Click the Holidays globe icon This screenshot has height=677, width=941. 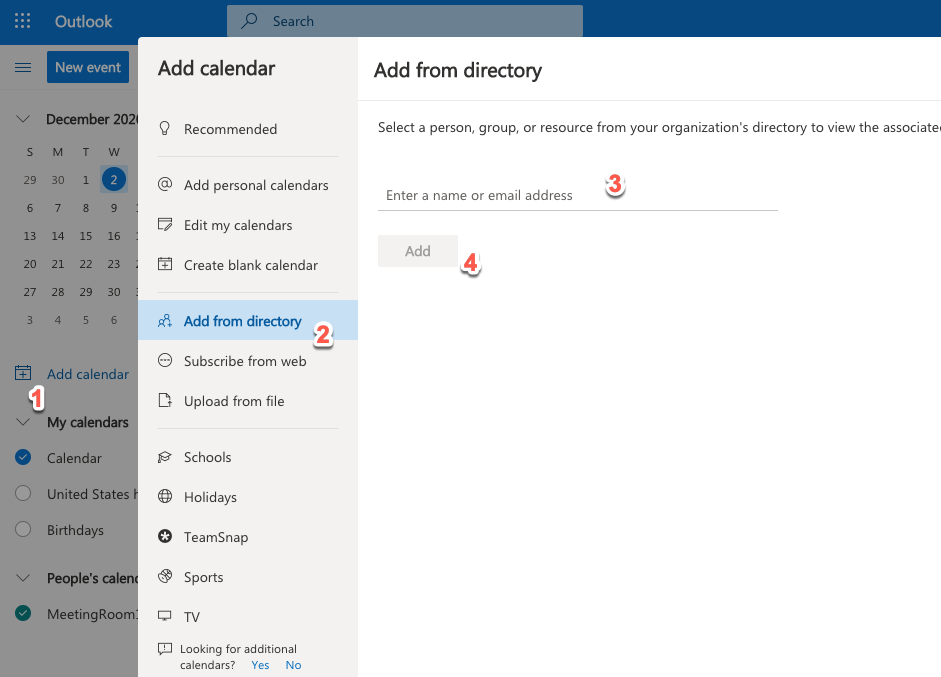pyautogui.click(x=164, y=496)
